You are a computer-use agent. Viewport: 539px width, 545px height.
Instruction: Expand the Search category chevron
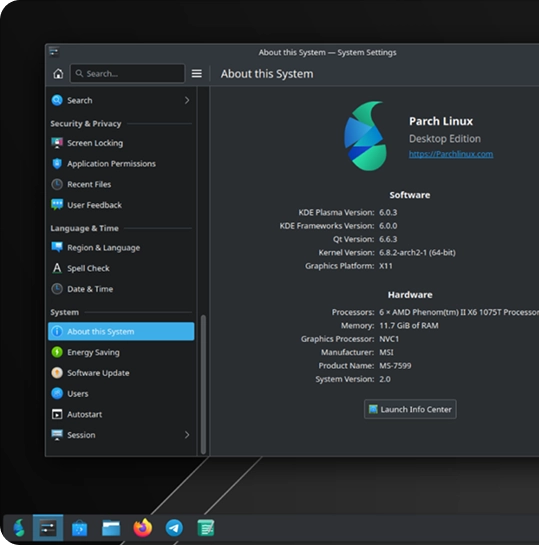(x=187, y=100)
